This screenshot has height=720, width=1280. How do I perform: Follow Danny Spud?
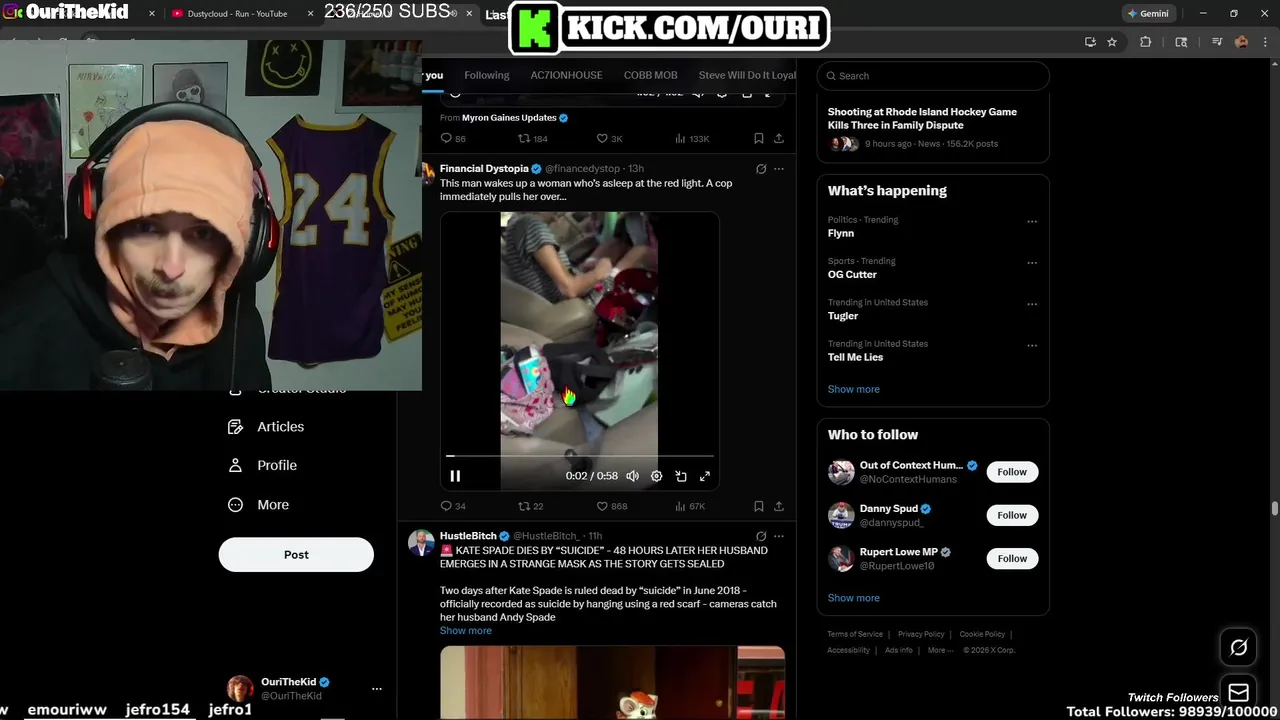[x=1012, y=515]
